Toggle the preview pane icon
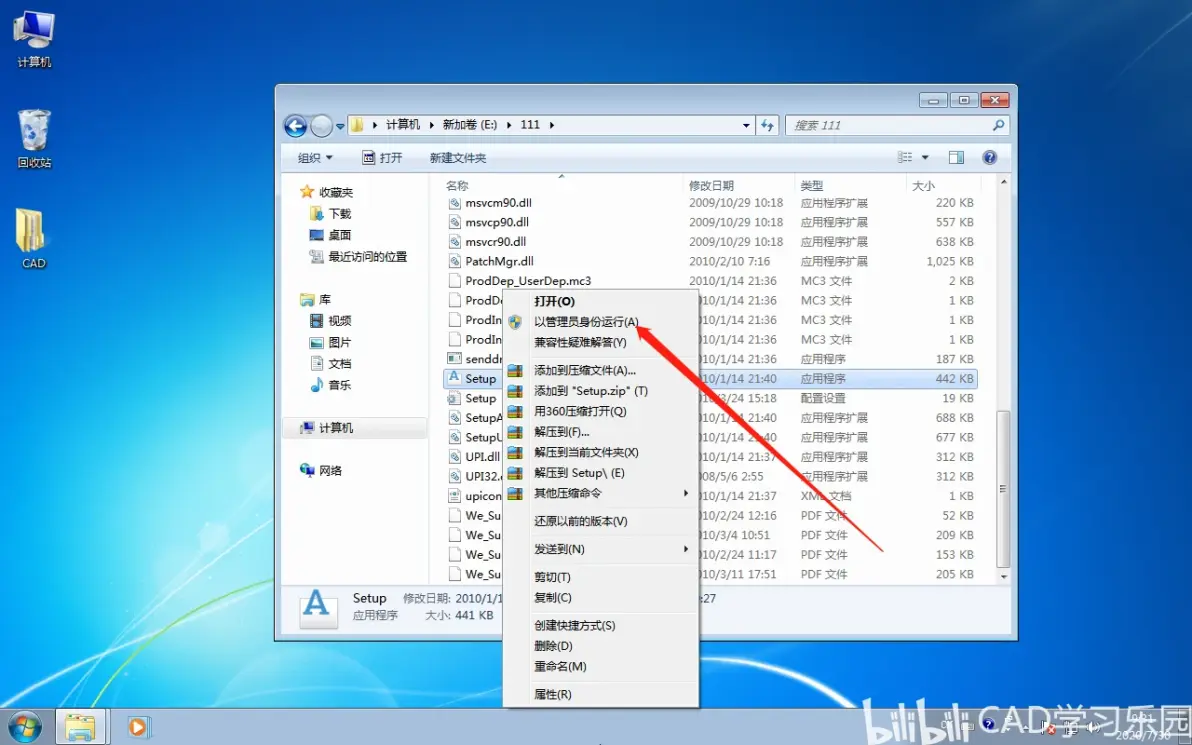Viewport: 1192px width, 745px height. [x=956, y=157]
